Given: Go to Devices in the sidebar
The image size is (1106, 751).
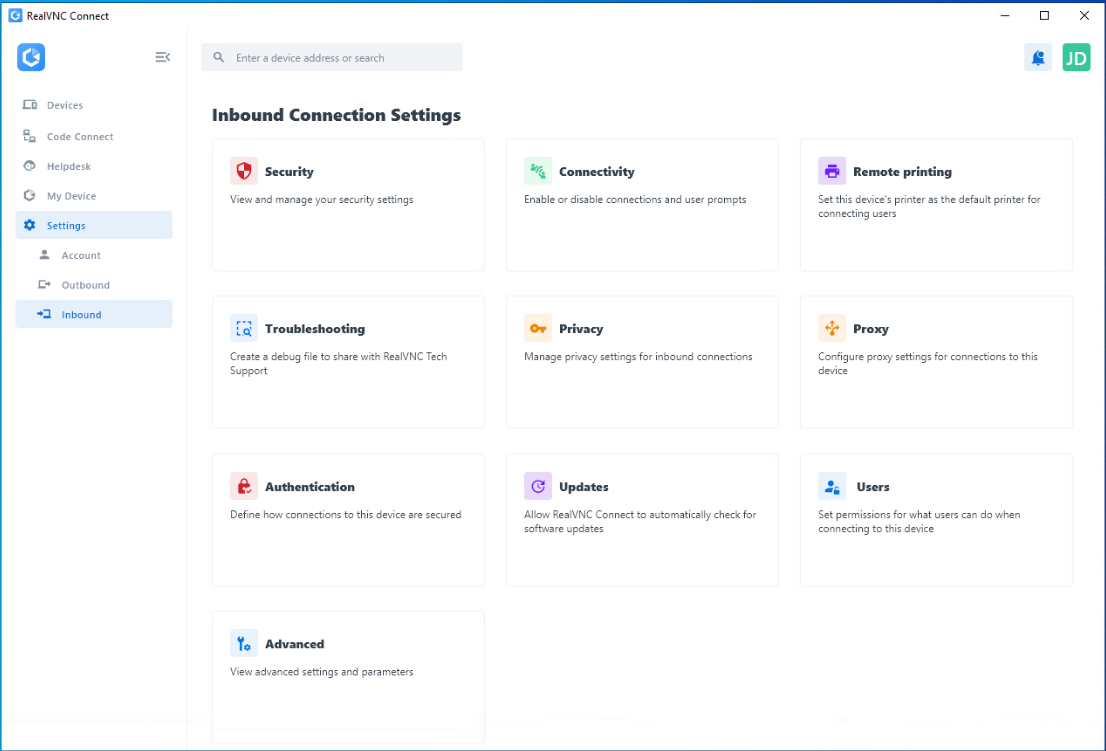Looking at the screenshot, I should 65,106.
